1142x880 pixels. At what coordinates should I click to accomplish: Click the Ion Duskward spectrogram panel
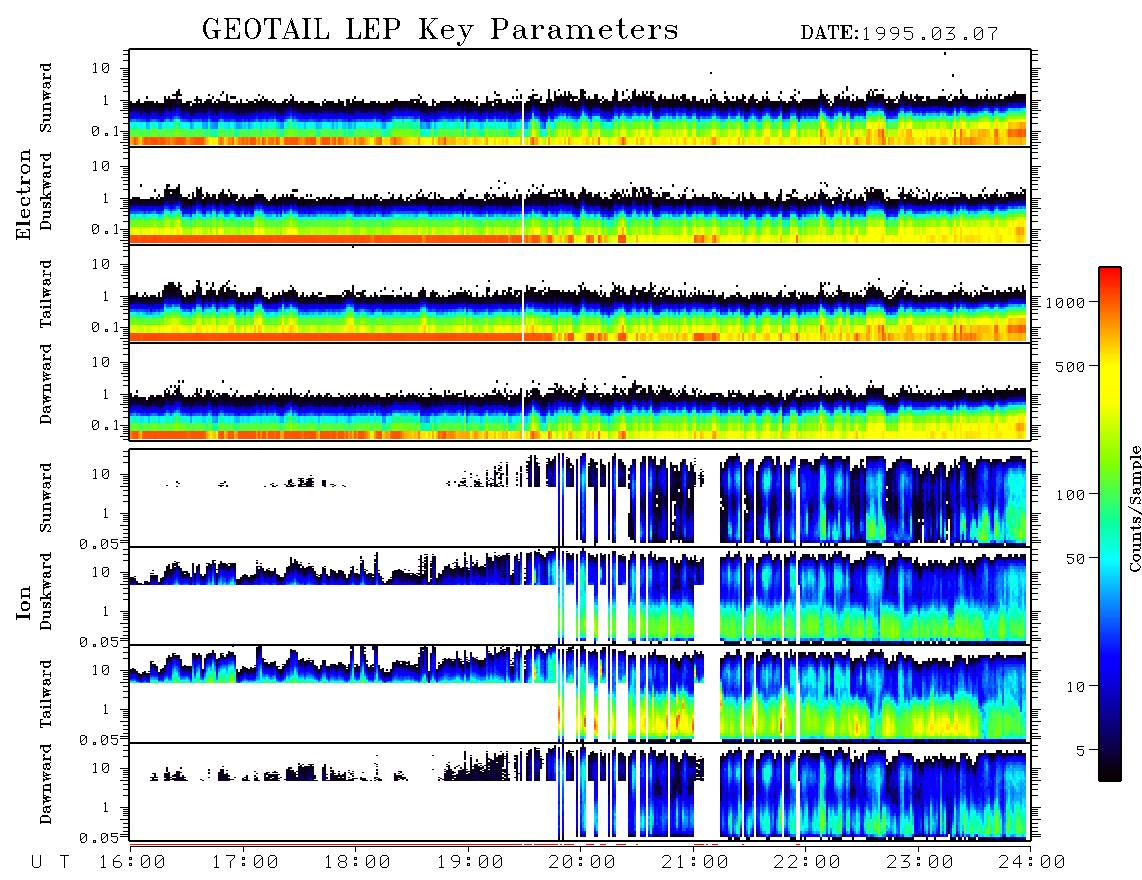click(x=580, y=595)
